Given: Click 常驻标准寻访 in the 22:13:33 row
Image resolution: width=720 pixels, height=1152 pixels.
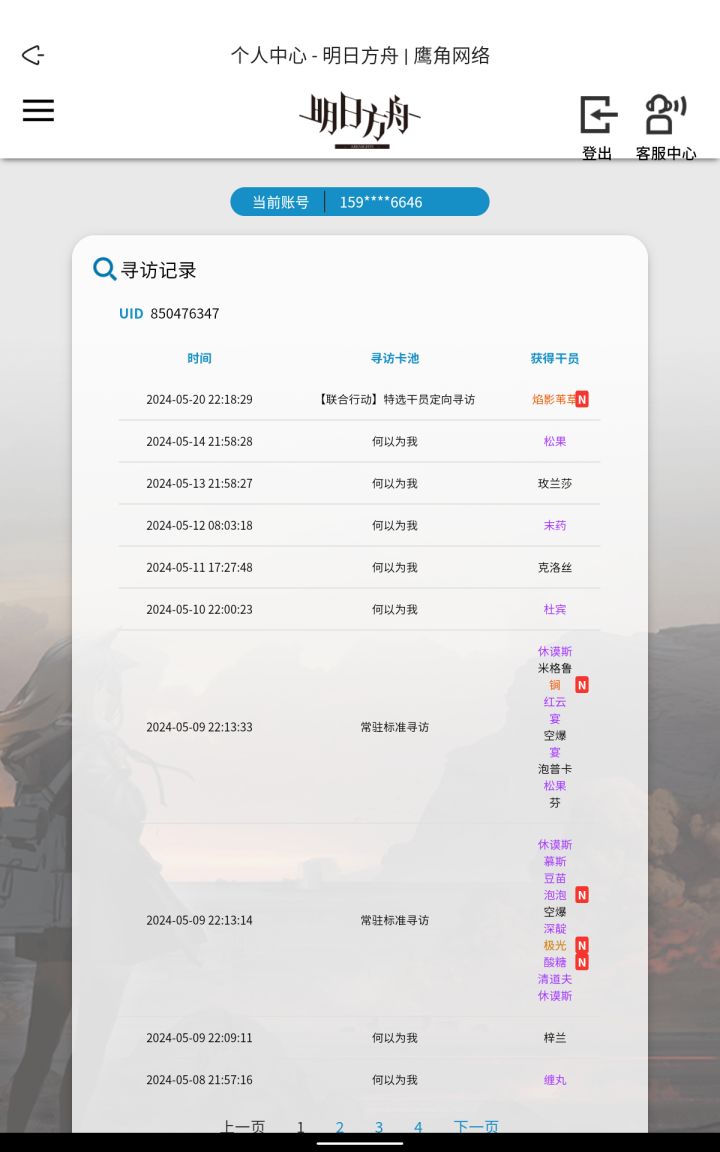Looking at the screenshot, I should tap(395, 727).
